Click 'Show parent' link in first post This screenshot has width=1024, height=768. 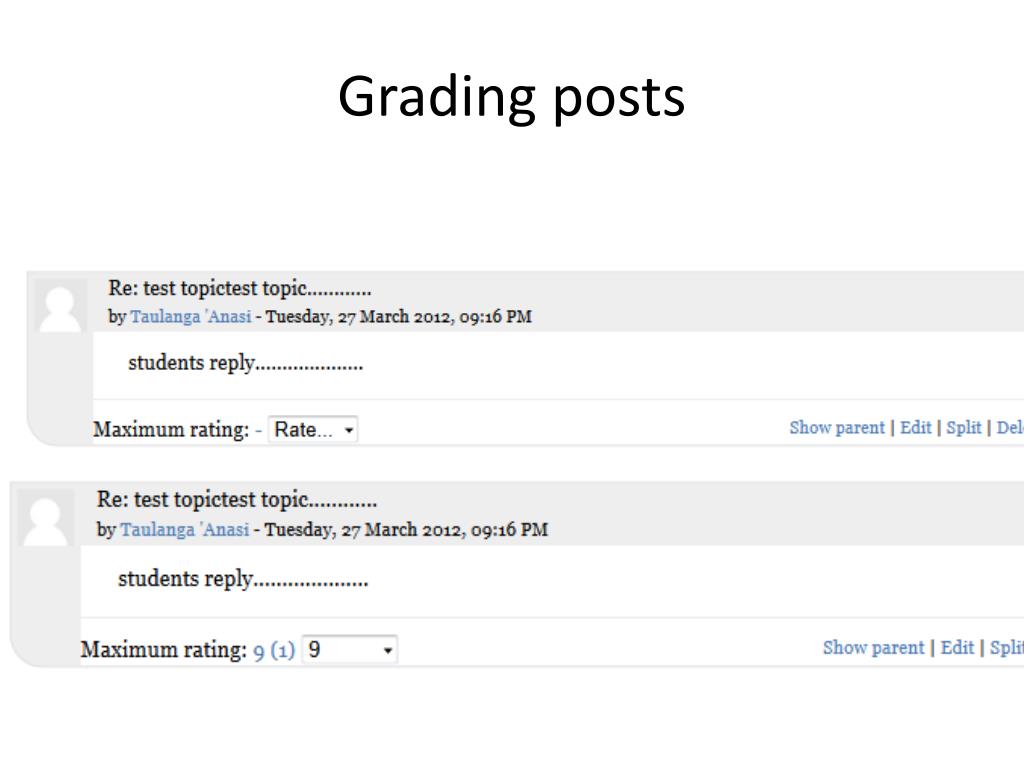(x=837, y=428)
